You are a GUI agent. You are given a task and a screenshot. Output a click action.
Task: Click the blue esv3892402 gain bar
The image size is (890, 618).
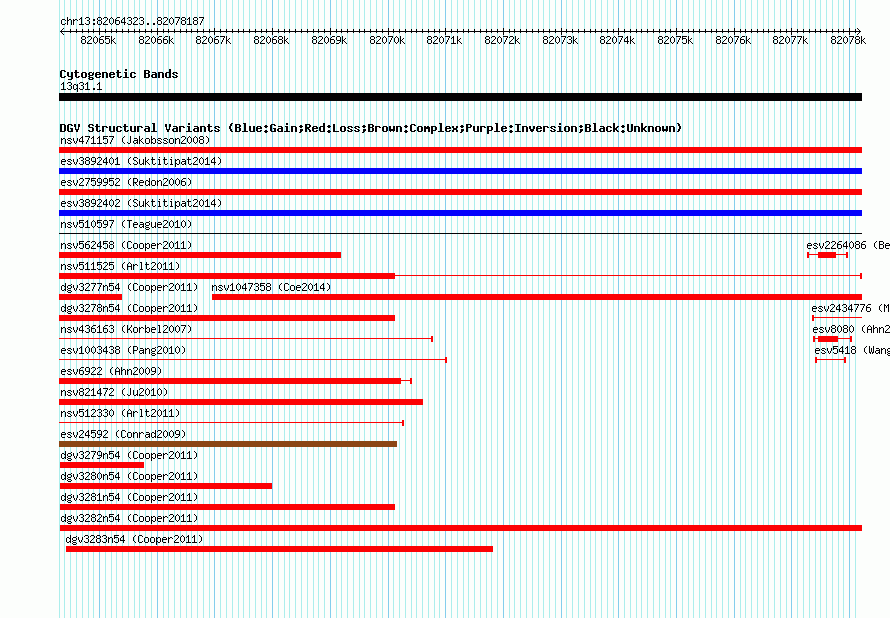[x=460, y=213]
